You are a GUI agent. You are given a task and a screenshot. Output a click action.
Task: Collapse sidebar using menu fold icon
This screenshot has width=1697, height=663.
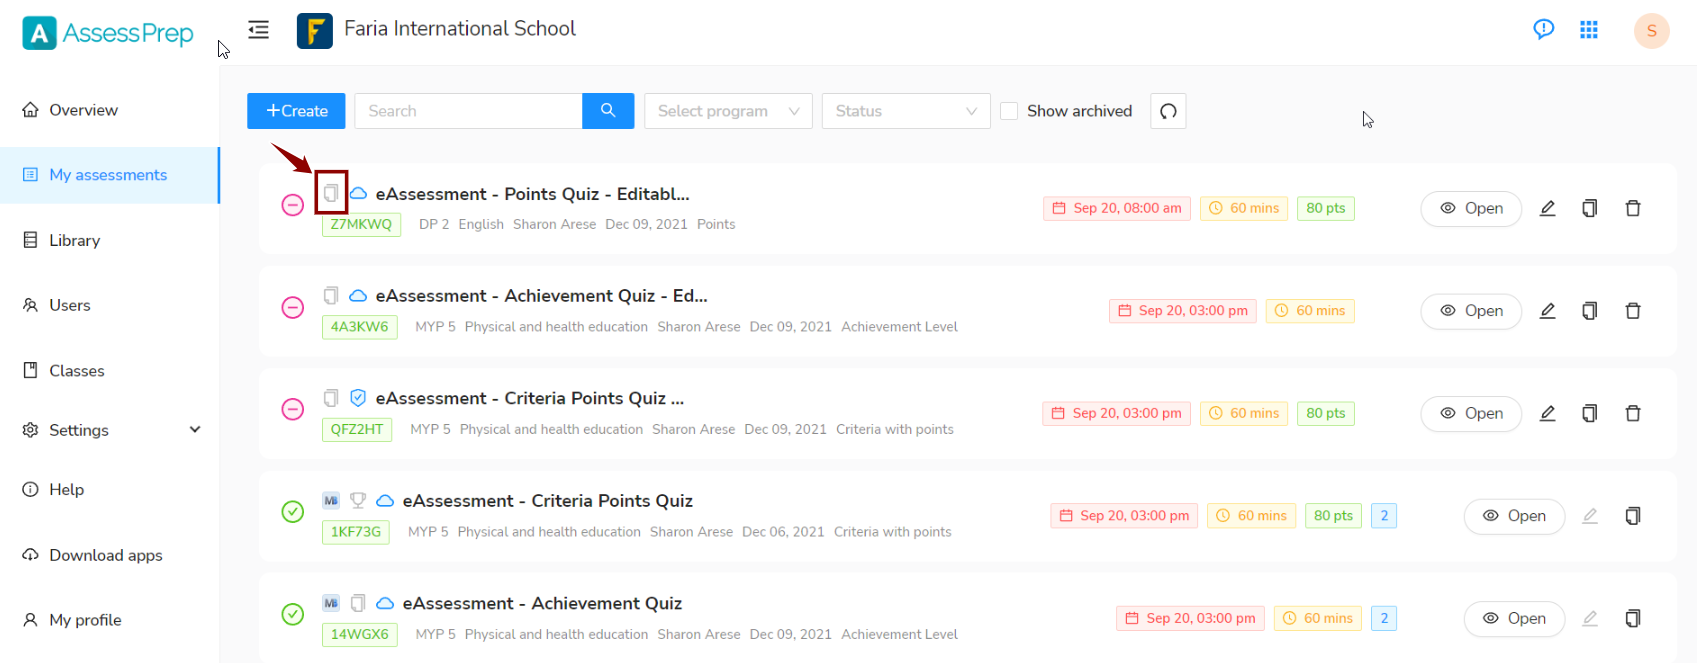click(x=259, y=30)
